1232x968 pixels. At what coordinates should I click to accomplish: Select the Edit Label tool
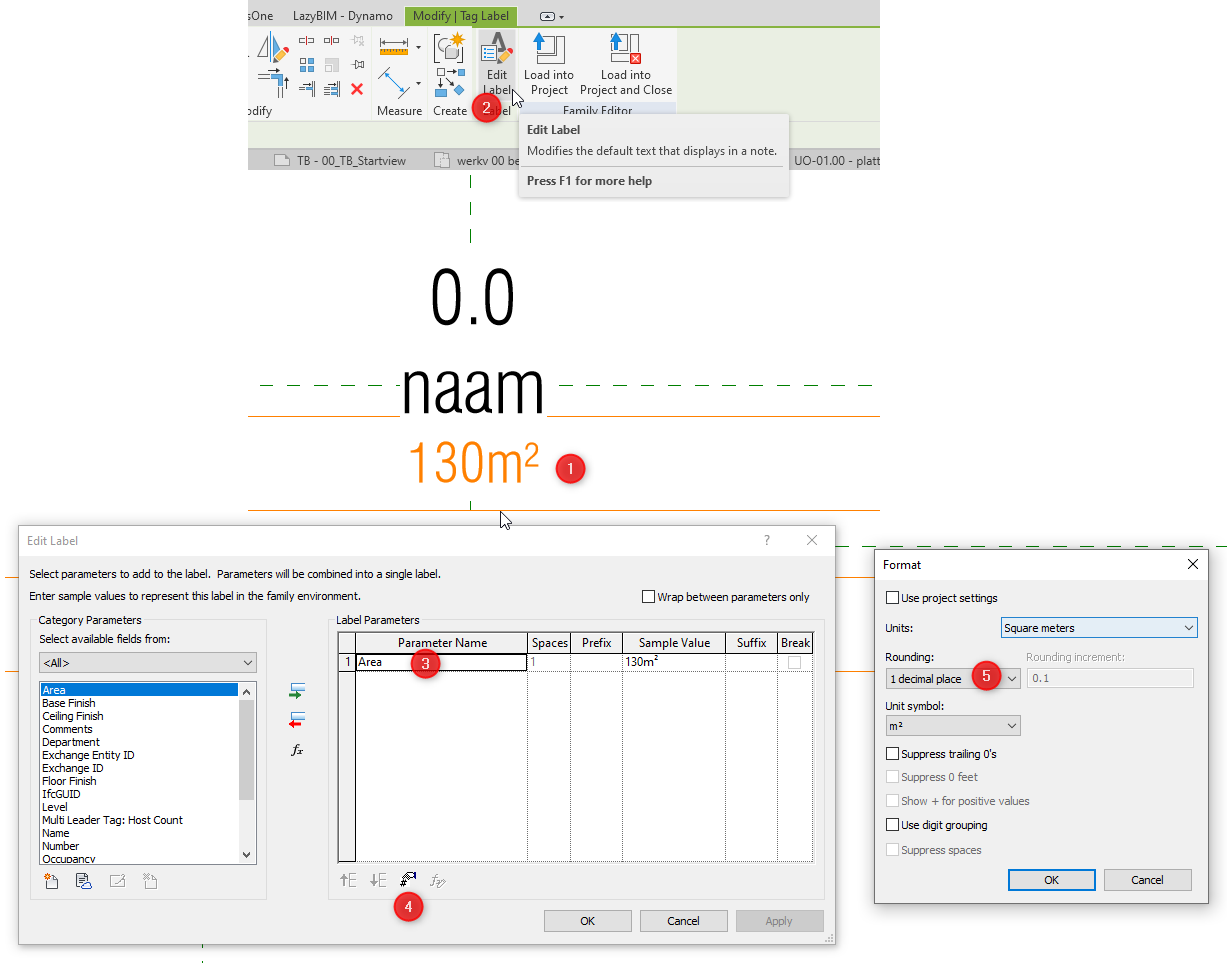point(497,62)
